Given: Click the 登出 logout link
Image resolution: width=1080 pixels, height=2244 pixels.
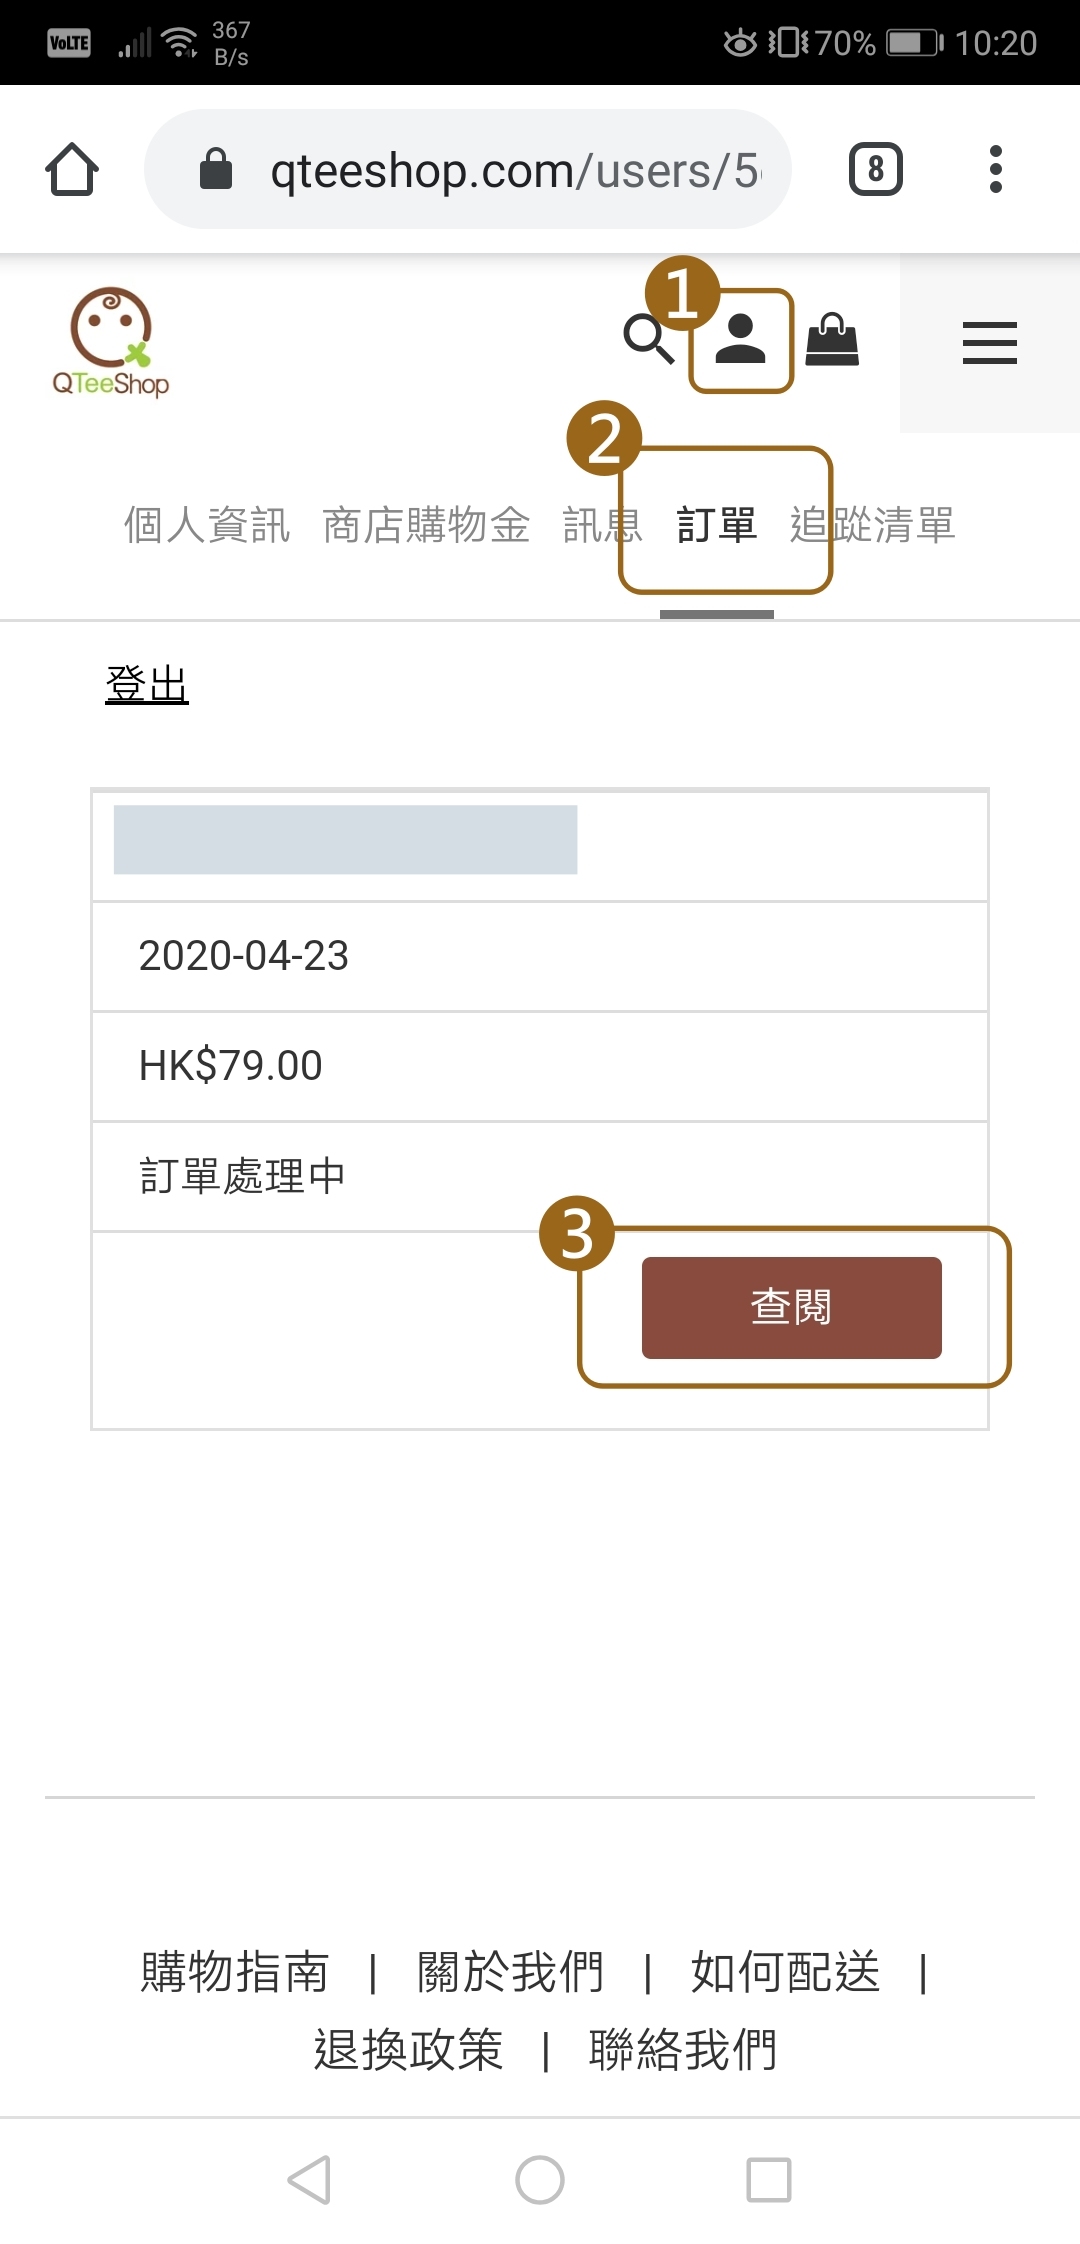Looking at the screenshot, I should click(x=147, y=685).
